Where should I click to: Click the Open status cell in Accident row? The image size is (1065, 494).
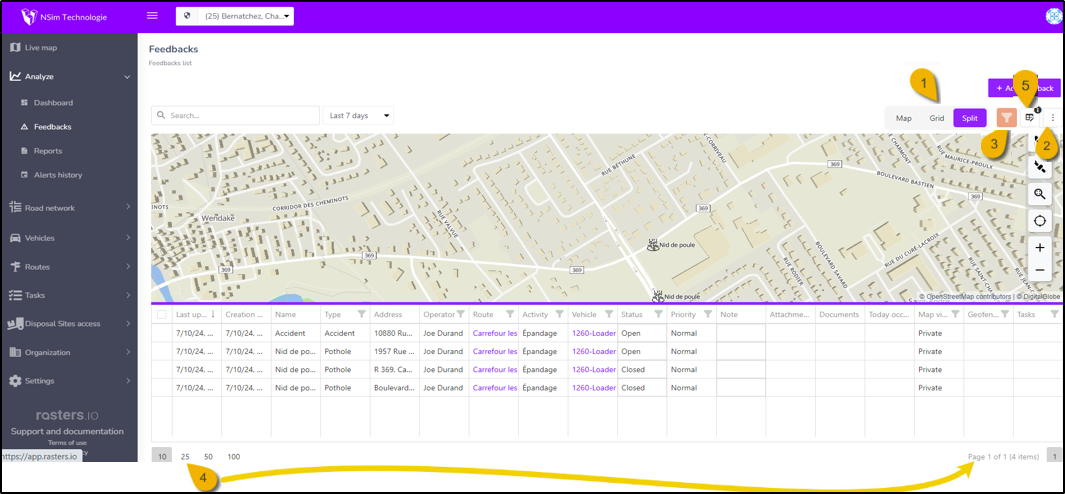click(642, 333)
